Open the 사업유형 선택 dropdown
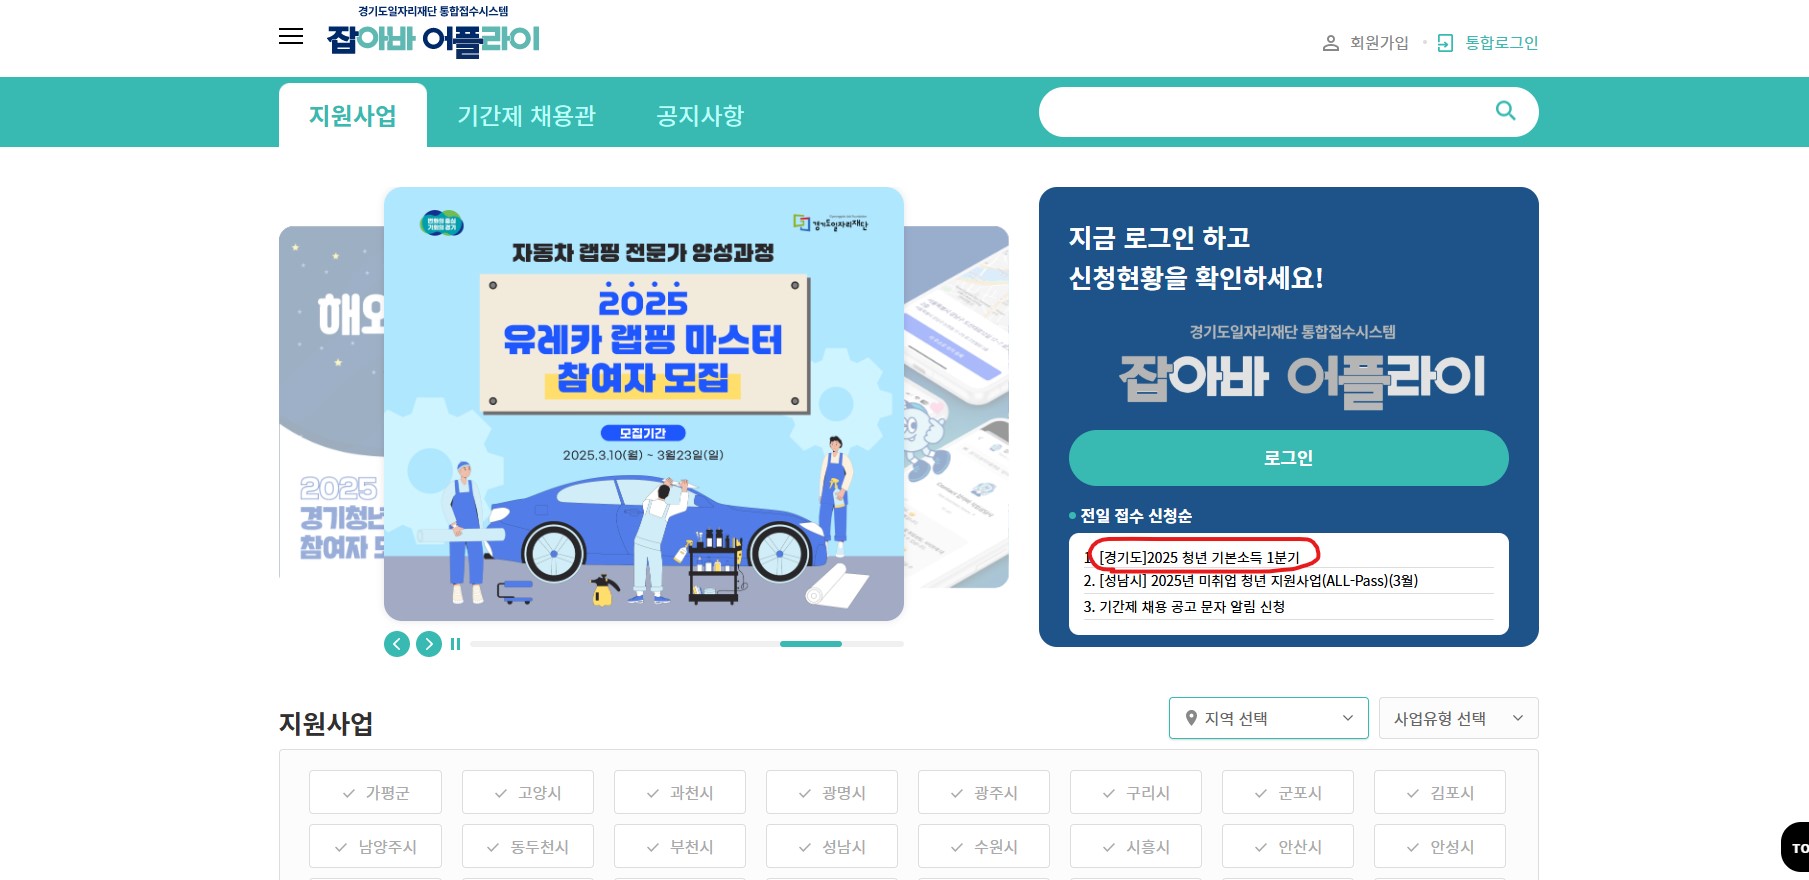Viewport: 1809px width, 880px height. (1458, 718)
